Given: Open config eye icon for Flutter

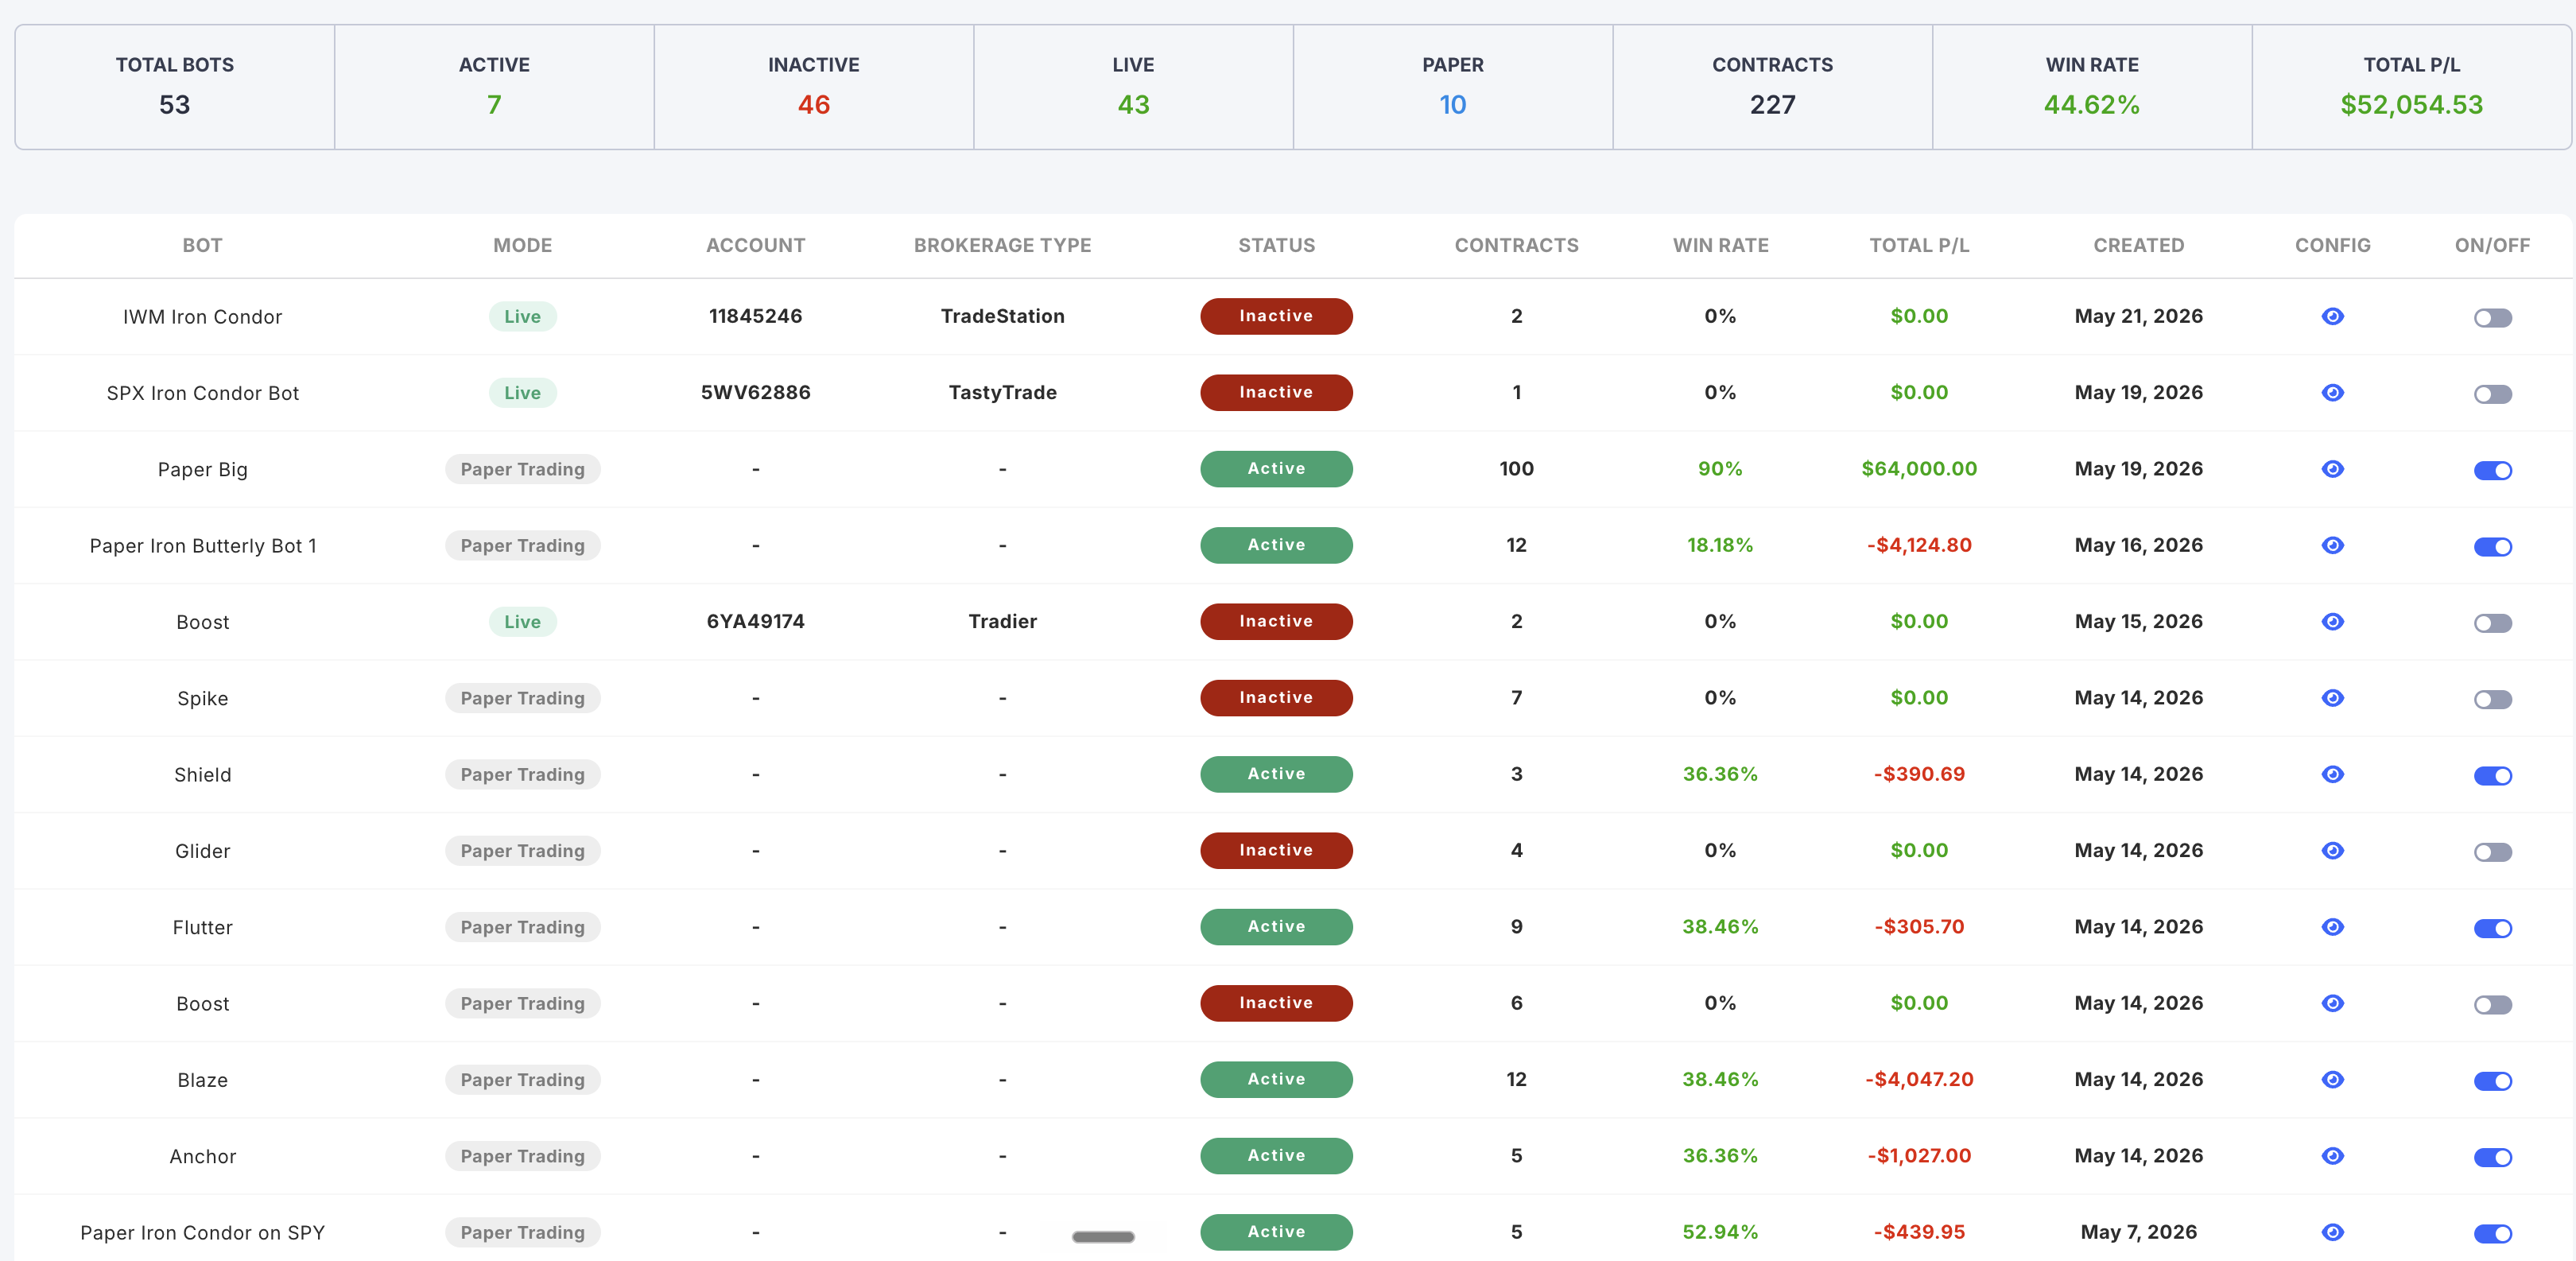Looking at the screenshot, I should (2332, 927).
